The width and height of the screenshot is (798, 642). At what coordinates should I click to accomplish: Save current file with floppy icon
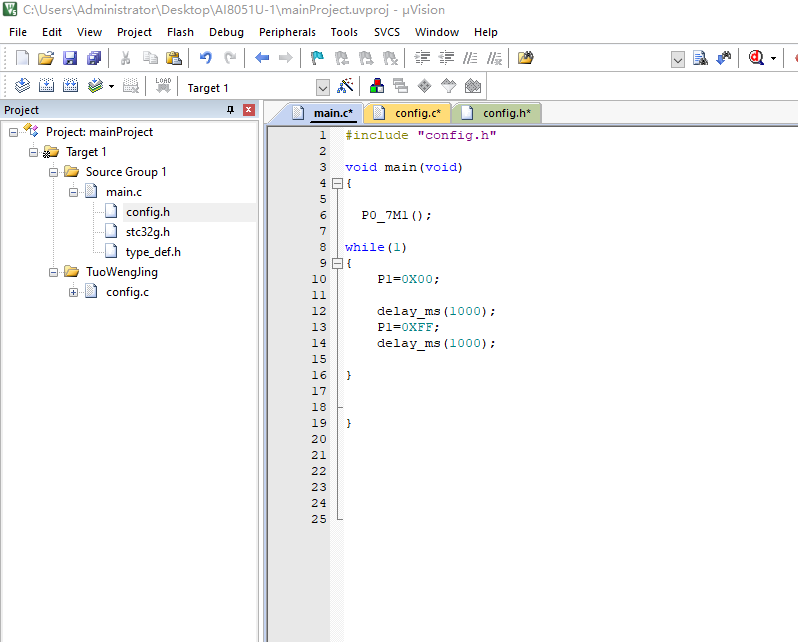pos(70,58)
